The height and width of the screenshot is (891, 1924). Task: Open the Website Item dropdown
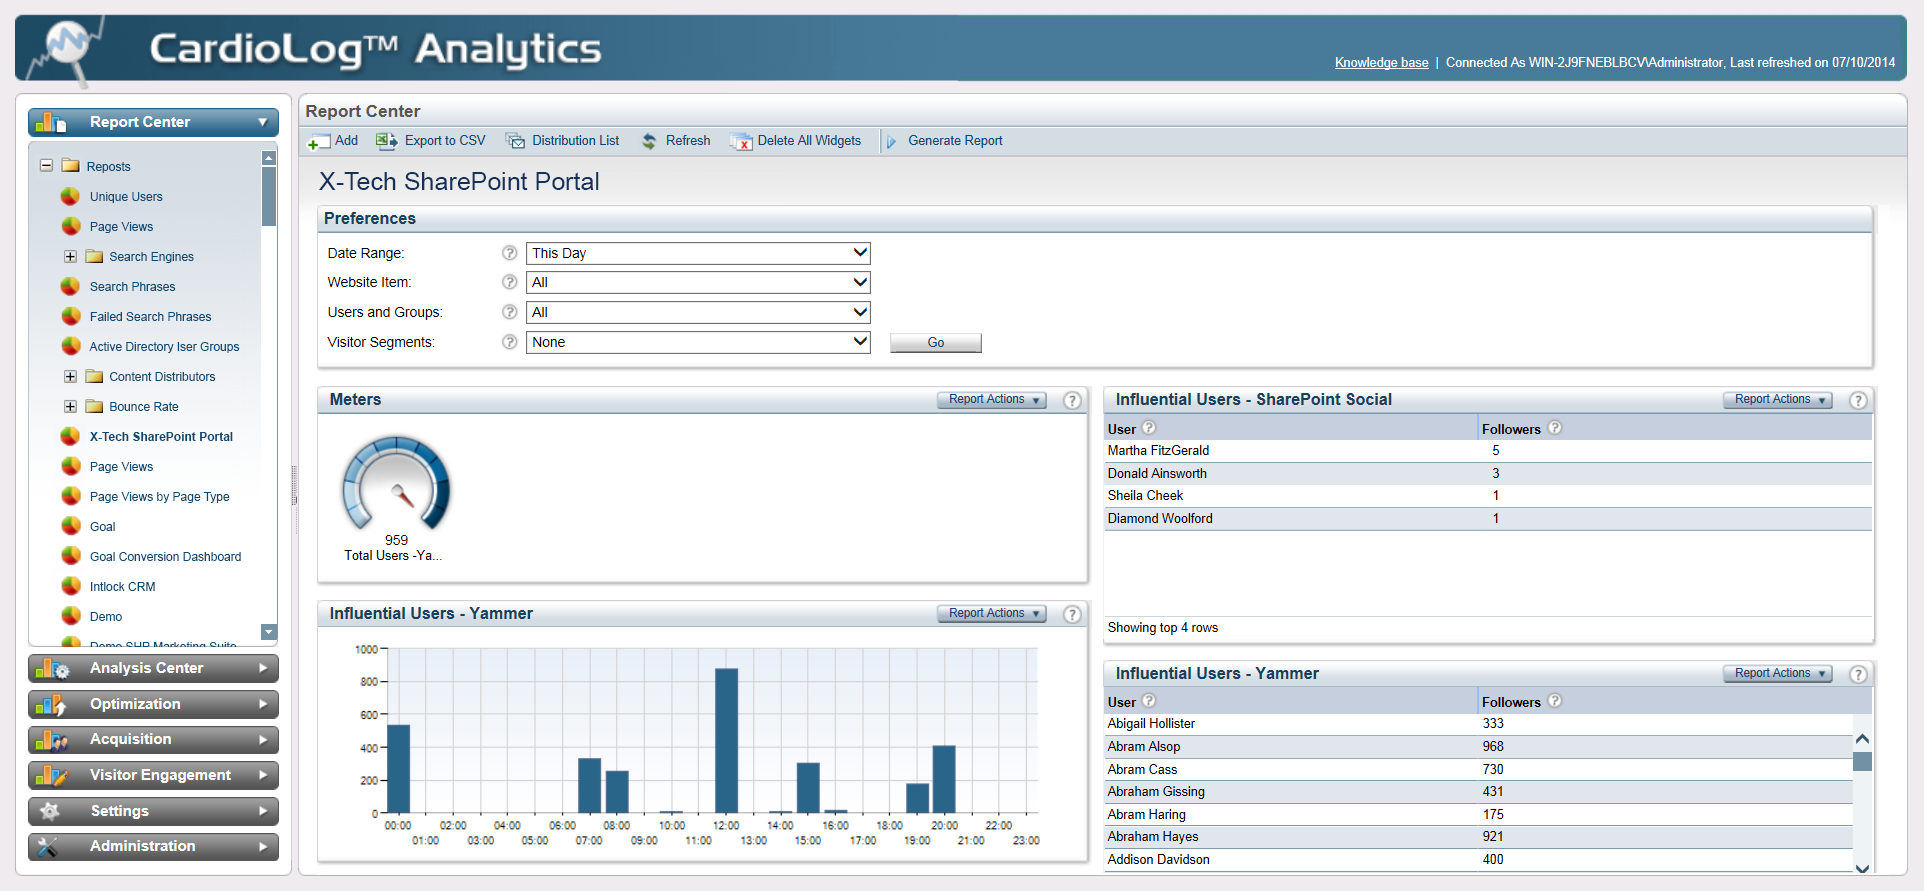click(698, 282)
